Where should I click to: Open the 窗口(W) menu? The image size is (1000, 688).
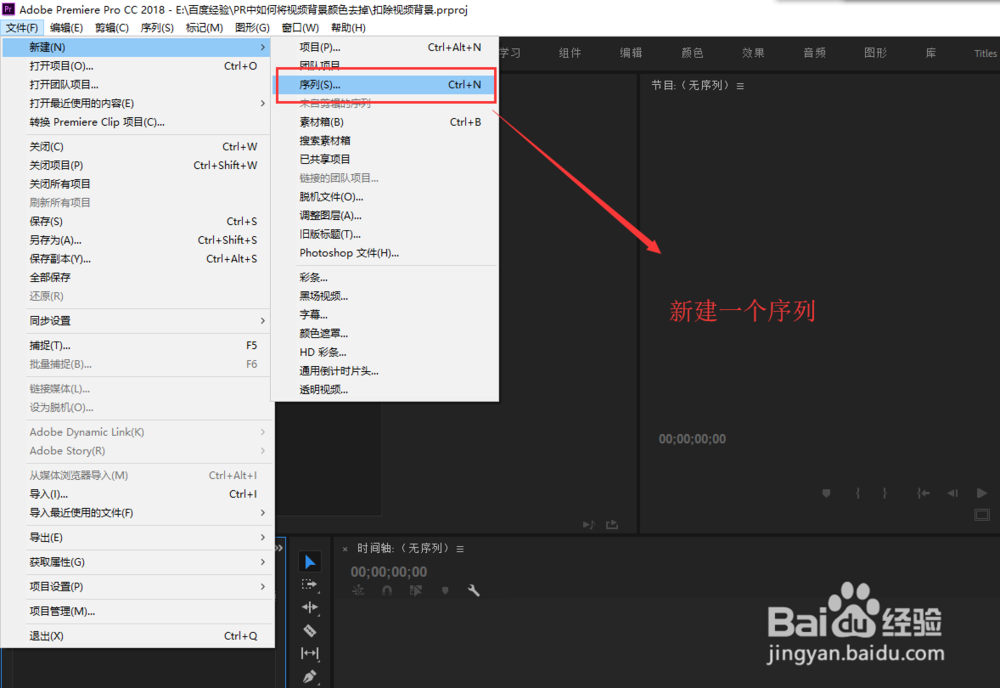pyautogui.click(x=300, y=27)
